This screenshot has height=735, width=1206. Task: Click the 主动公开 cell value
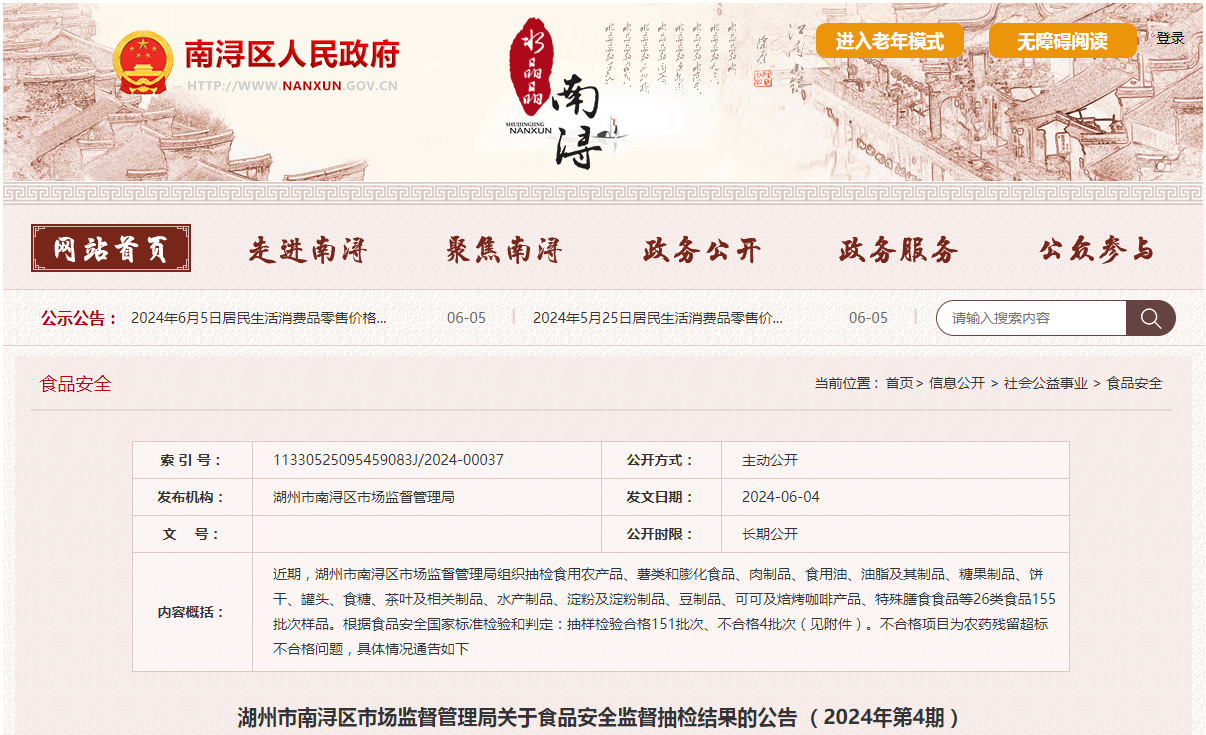(x=770, y=460)
